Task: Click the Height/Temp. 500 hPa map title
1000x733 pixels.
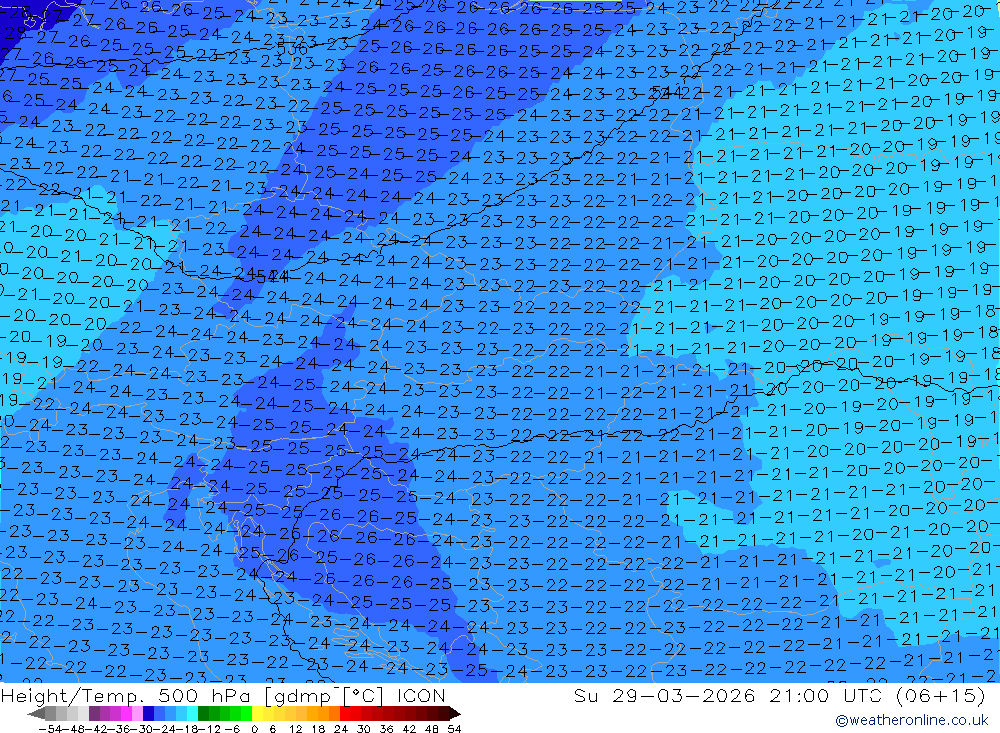Action: pos(223,695)
